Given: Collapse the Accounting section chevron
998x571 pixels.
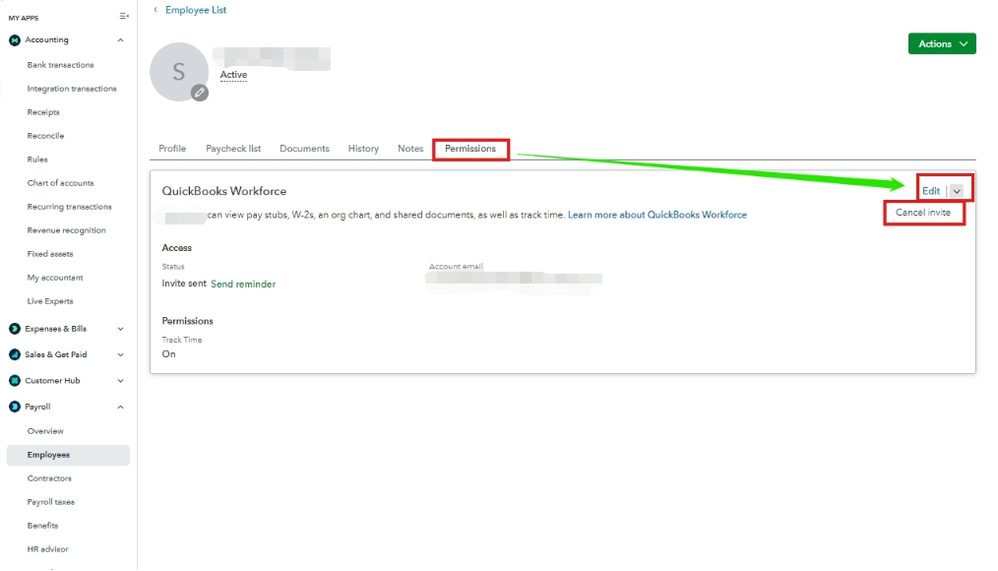Looking at the screenshot, I should point(120,40).
